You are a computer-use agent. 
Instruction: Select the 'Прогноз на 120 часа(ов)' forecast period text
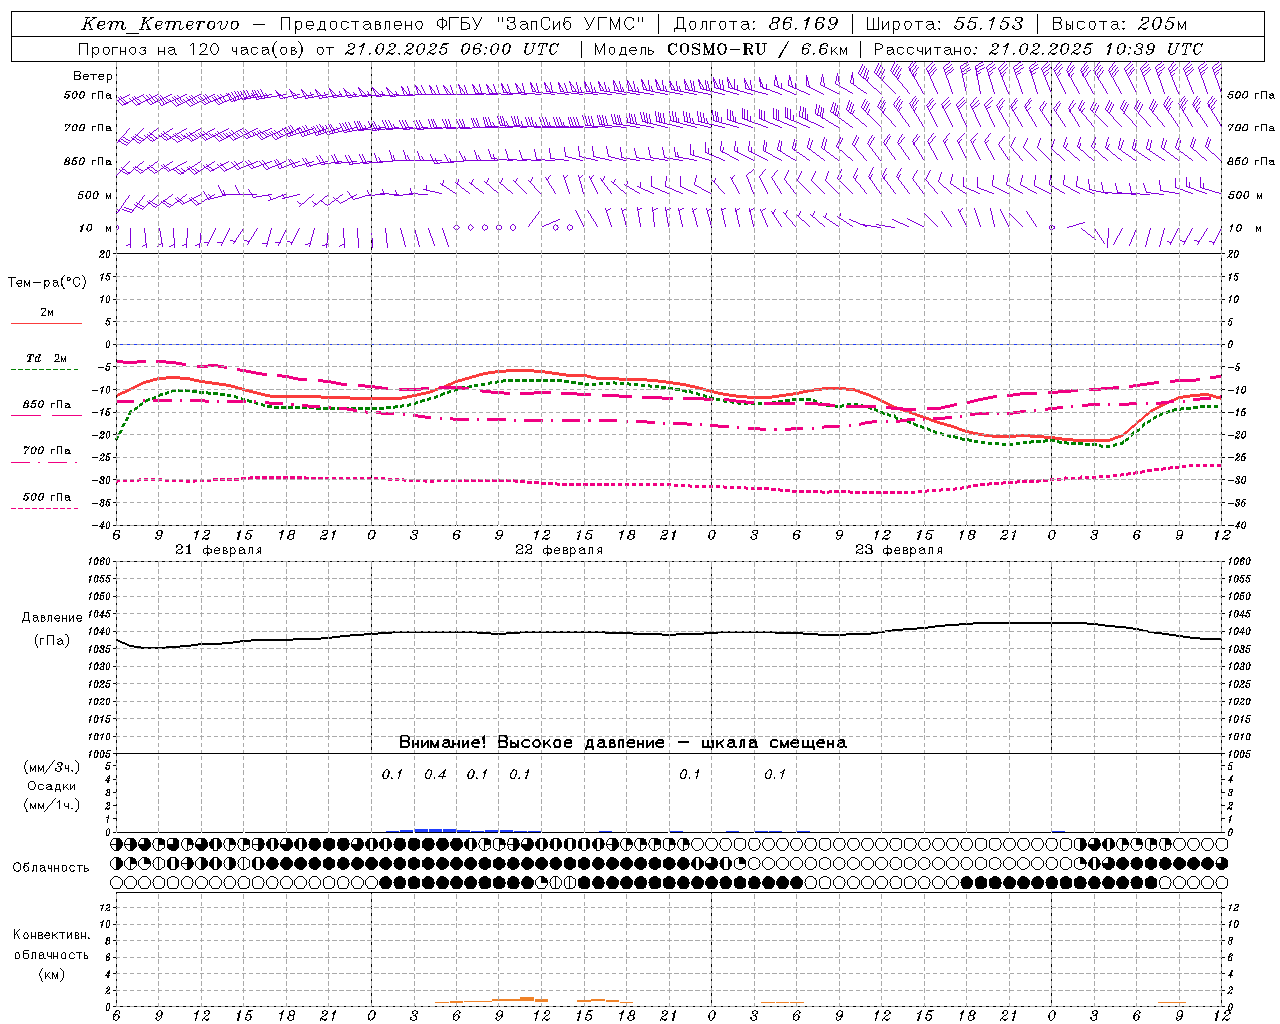tap(192, 49)
